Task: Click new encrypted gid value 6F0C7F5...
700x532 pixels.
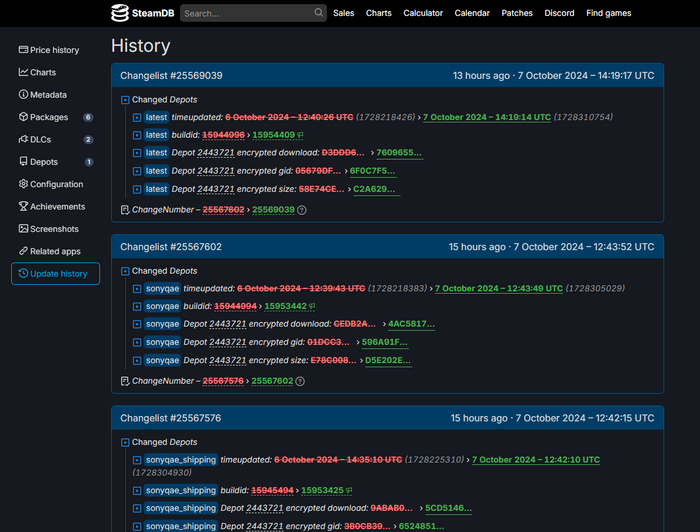Action: (x=372, y=171)
